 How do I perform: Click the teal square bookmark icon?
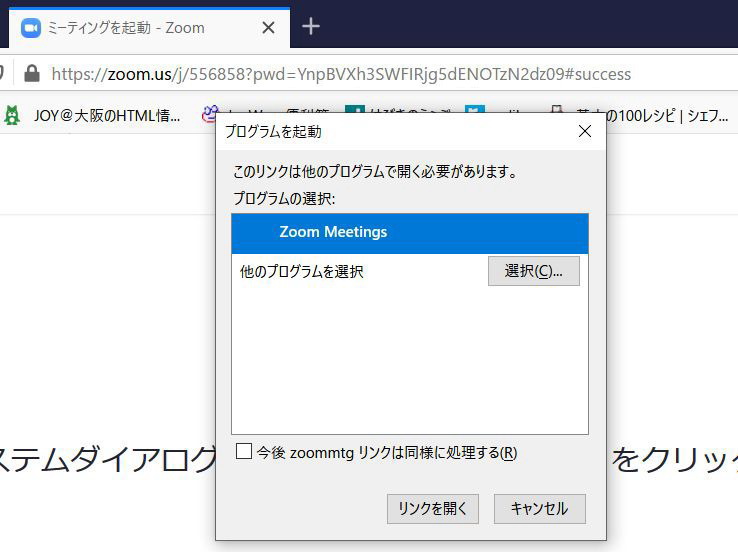pyautogui.click(x=354, y=112)
